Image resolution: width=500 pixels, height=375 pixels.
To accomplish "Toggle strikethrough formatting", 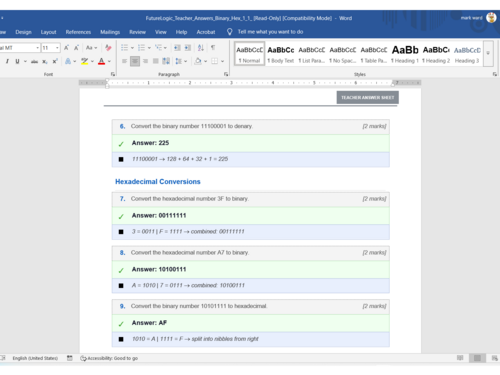I will (x=34, y=61).
